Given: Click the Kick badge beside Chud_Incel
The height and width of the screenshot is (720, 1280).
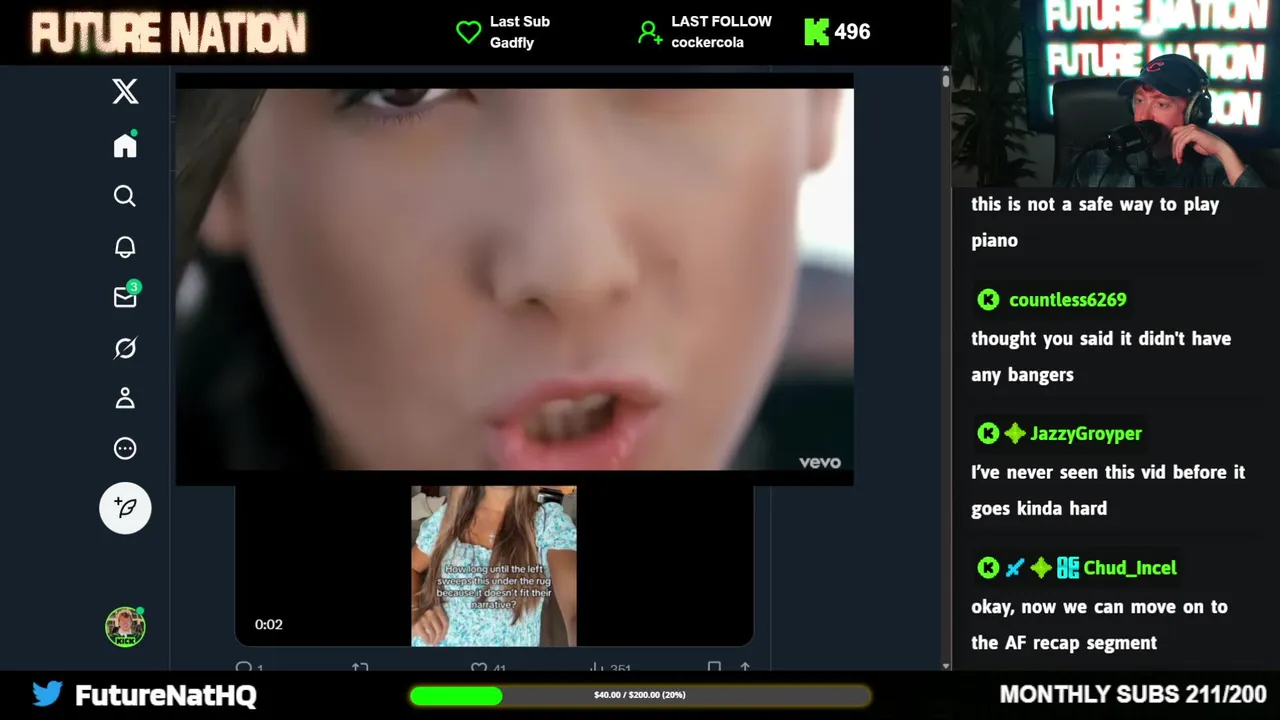Looking at the screenshot, I should [x=988, y=568].
